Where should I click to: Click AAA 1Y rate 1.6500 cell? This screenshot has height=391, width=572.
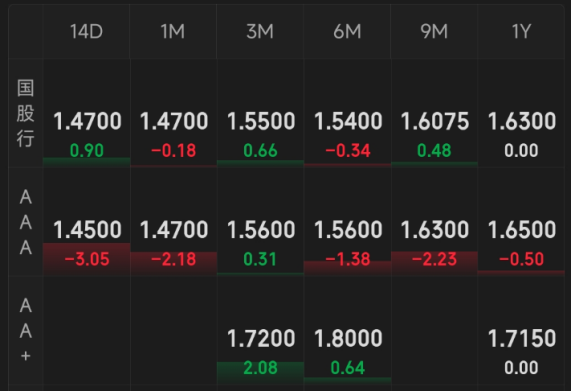521,222
